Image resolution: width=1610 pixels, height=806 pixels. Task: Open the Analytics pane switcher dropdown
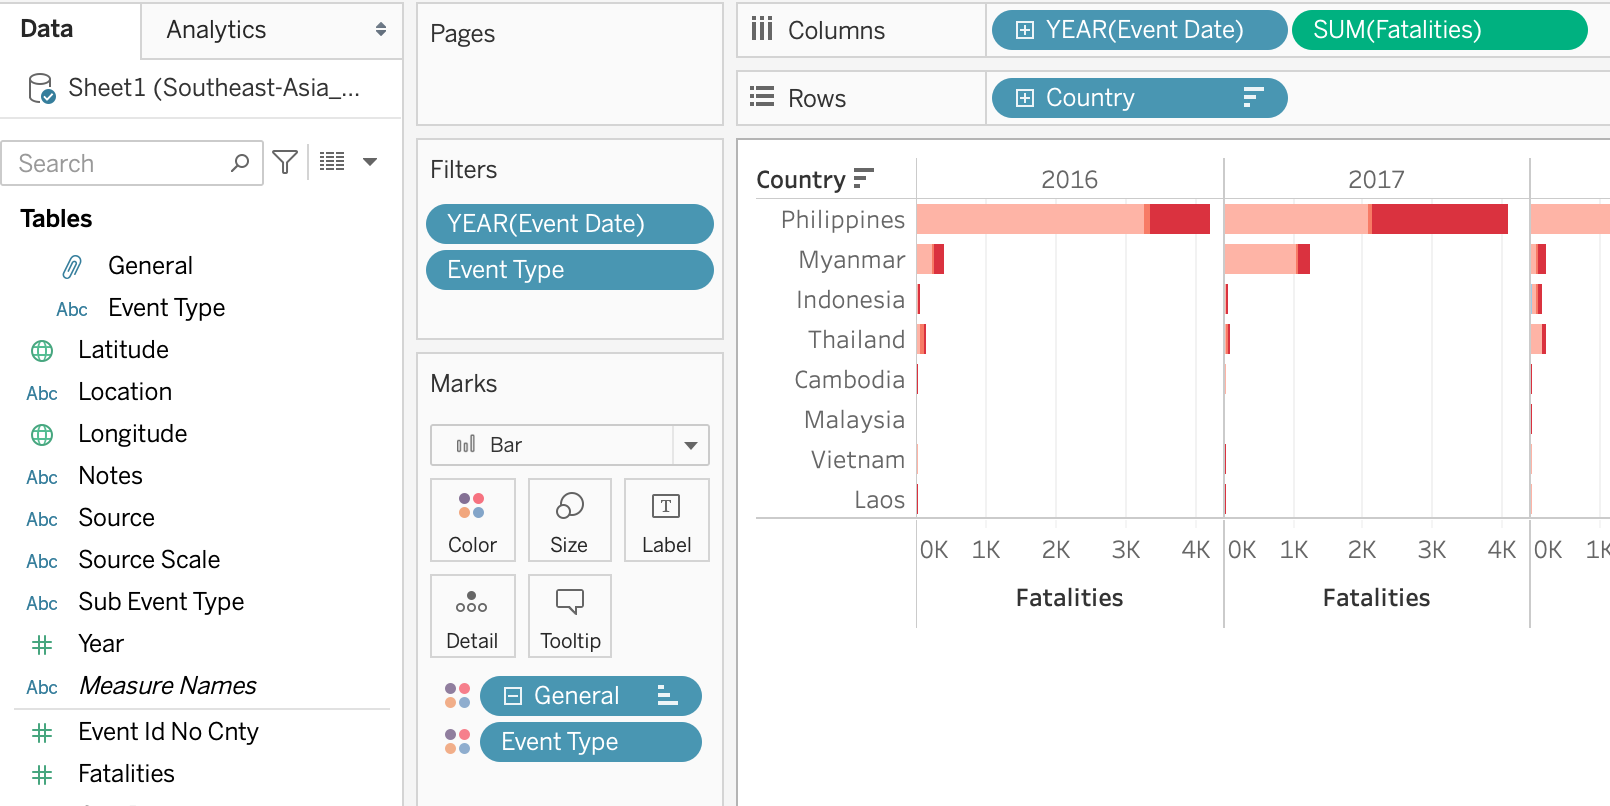pos(381,30)
